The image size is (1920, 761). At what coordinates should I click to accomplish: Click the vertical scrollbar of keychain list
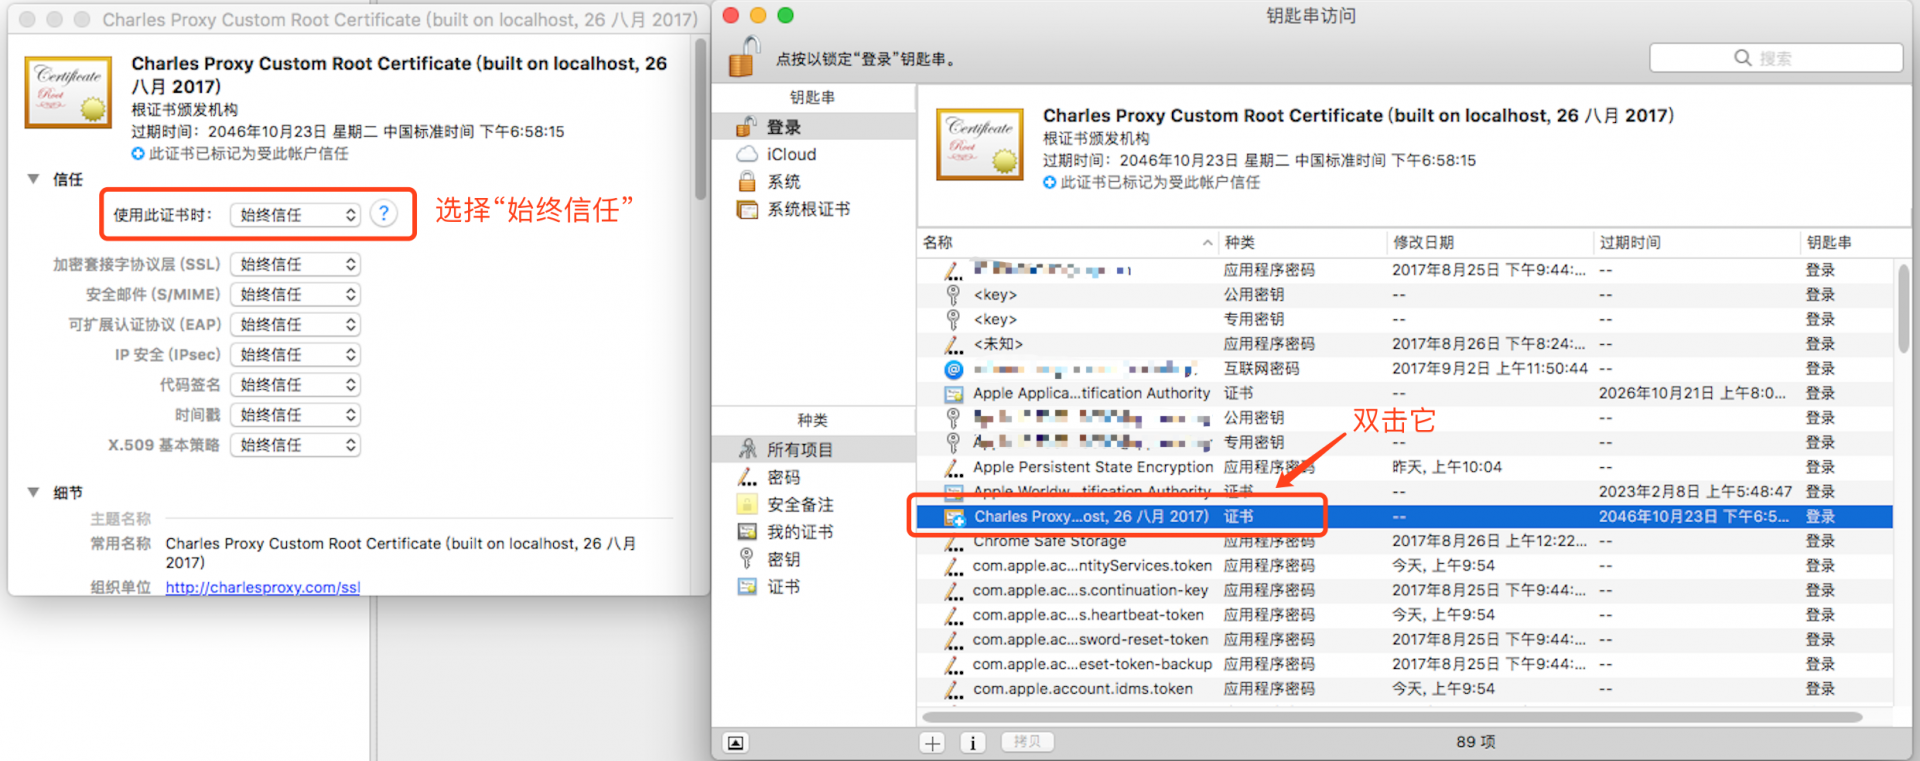click(x=1902, y=310)
